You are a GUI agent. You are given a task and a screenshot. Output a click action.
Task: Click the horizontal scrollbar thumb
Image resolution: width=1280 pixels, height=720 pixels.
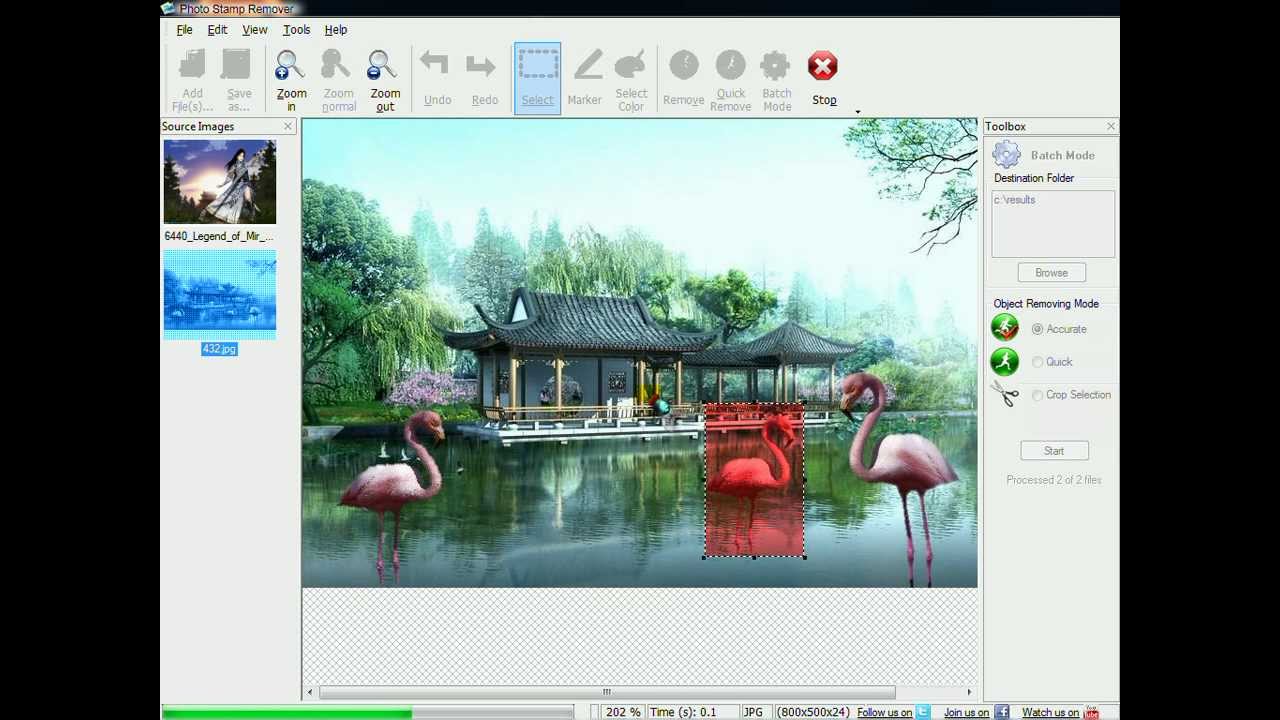click(x=606, y=692)
